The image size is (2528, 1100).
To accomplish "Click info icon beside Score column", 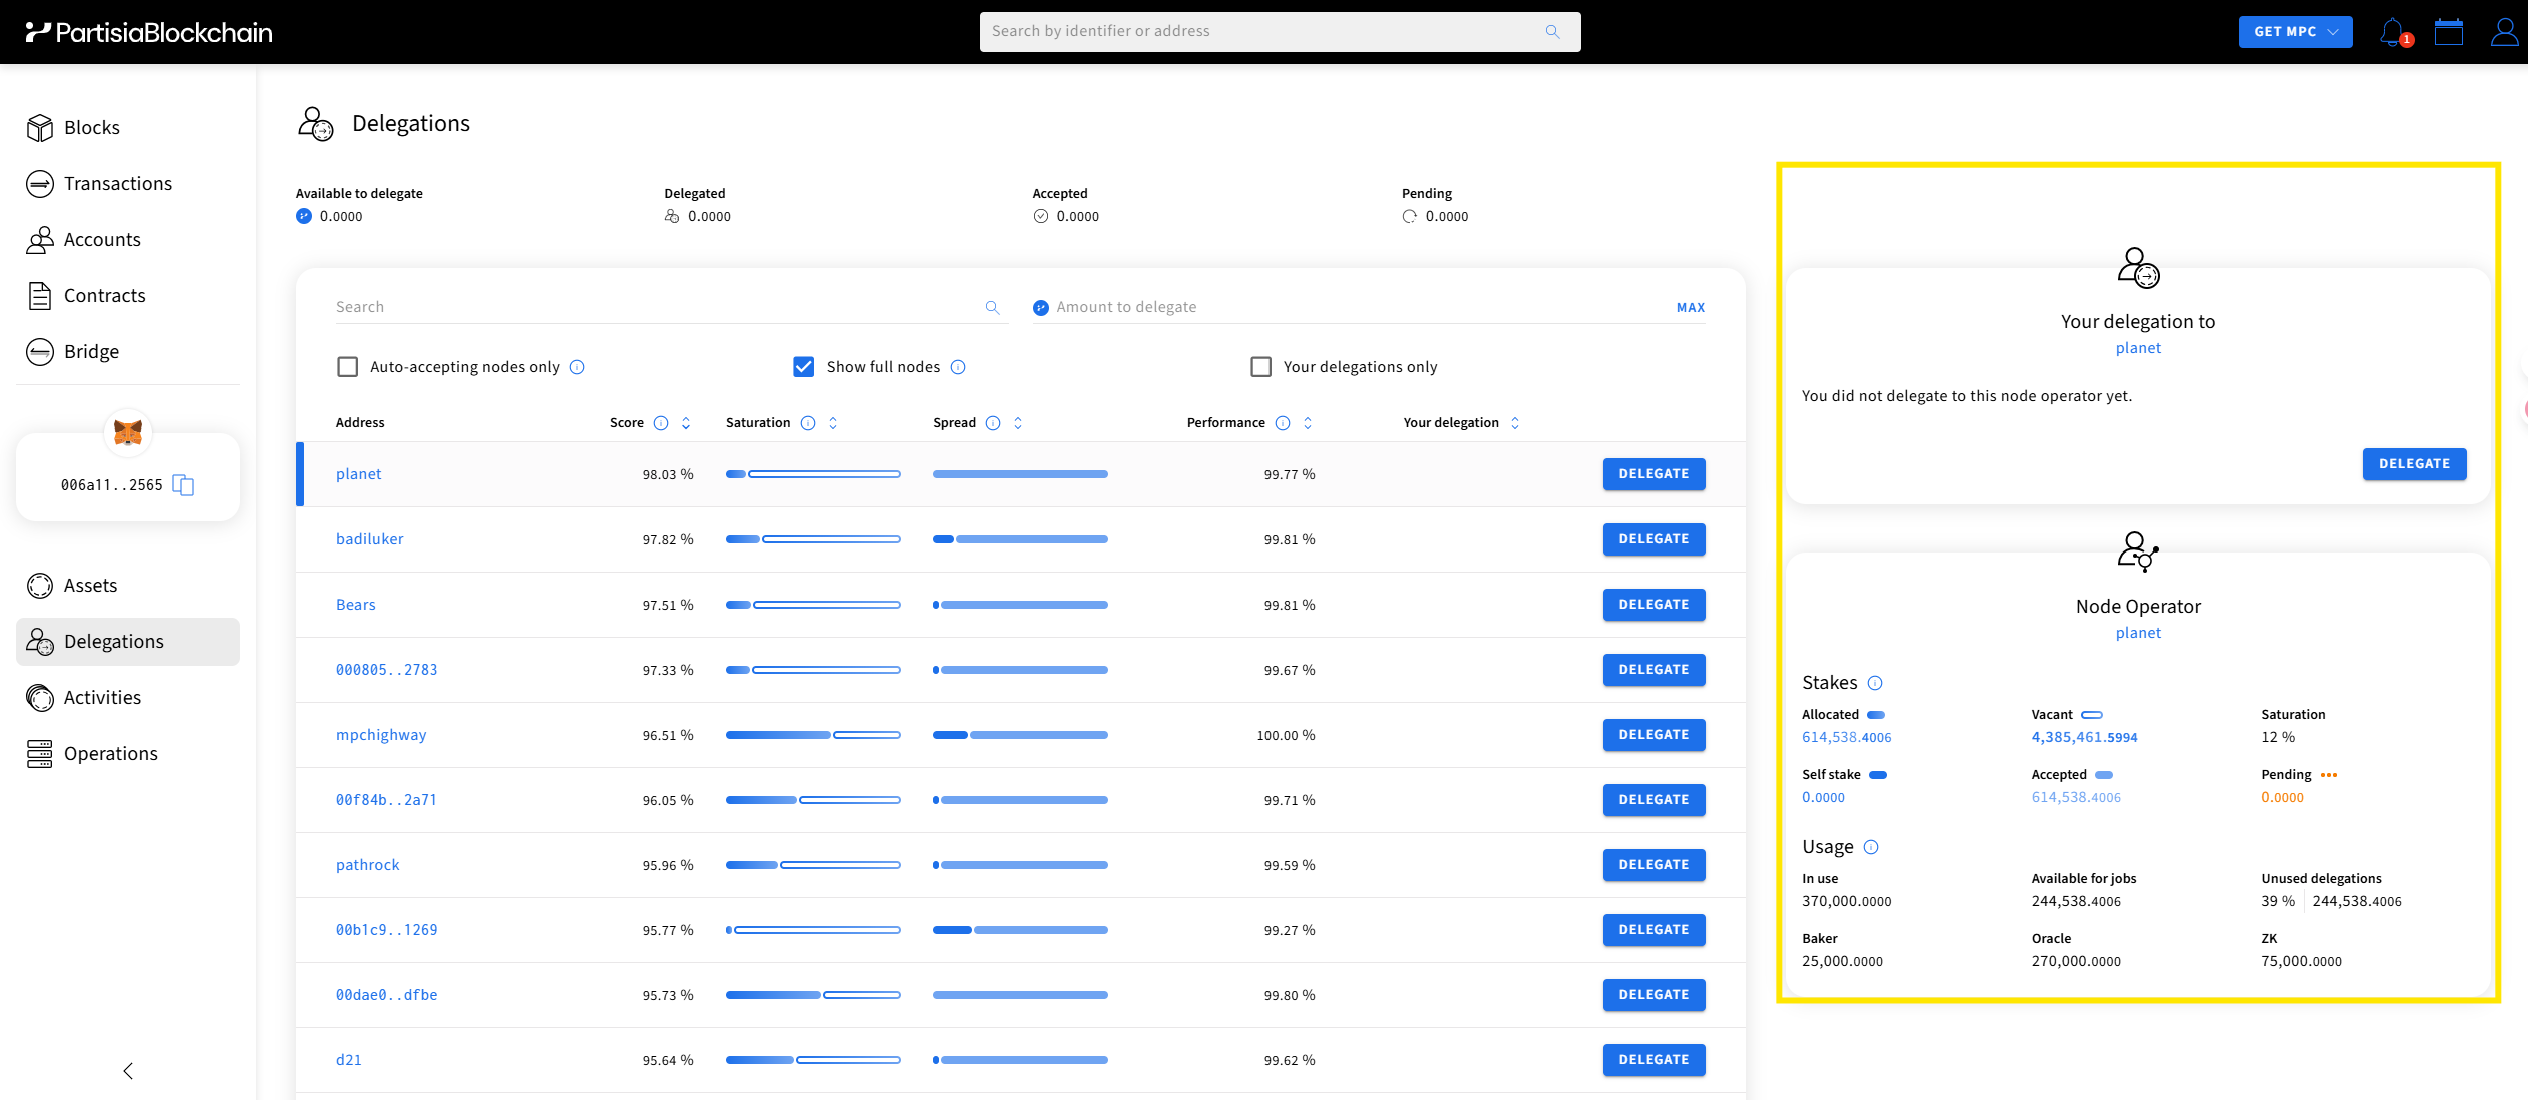I will point(661,423).
